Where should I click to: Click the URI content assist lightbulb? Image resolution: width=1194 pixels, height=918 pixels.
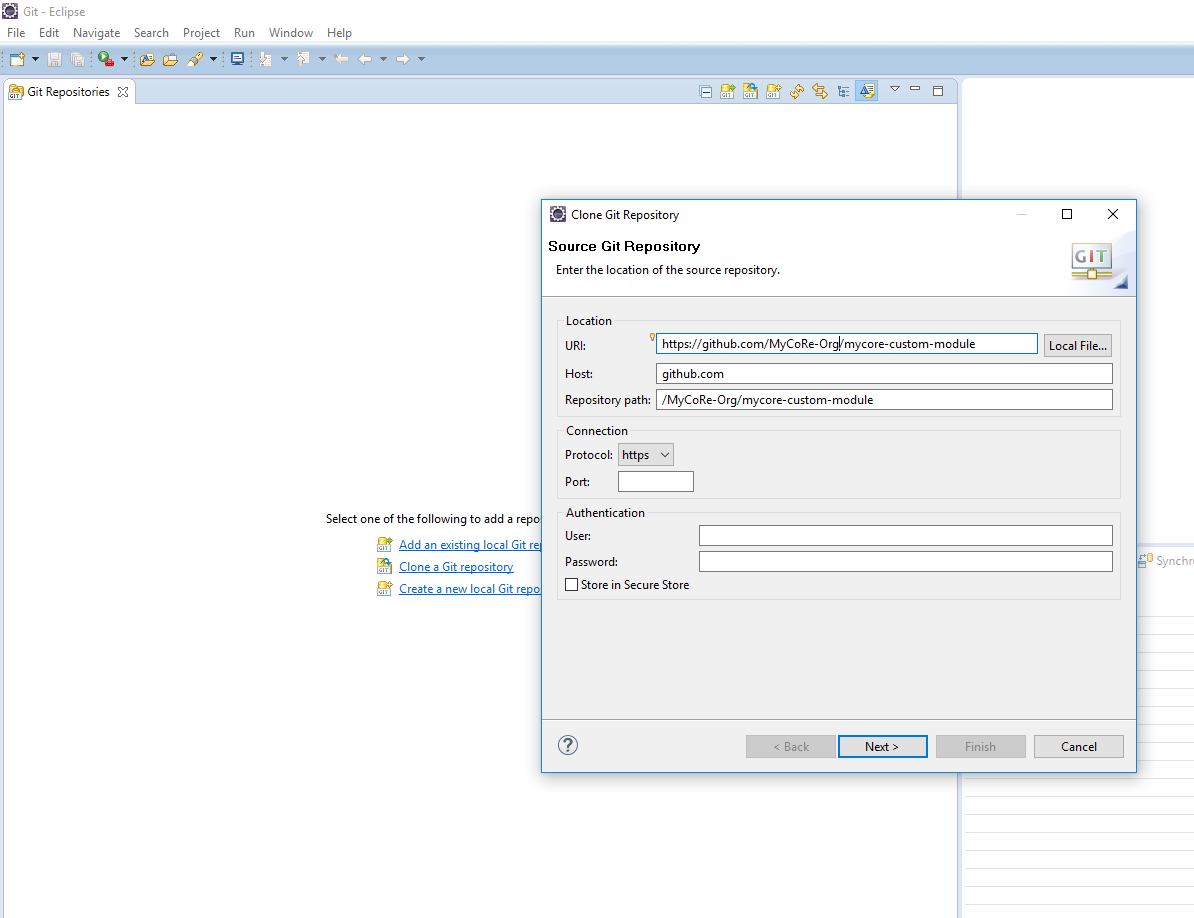(x=652, y=337)
